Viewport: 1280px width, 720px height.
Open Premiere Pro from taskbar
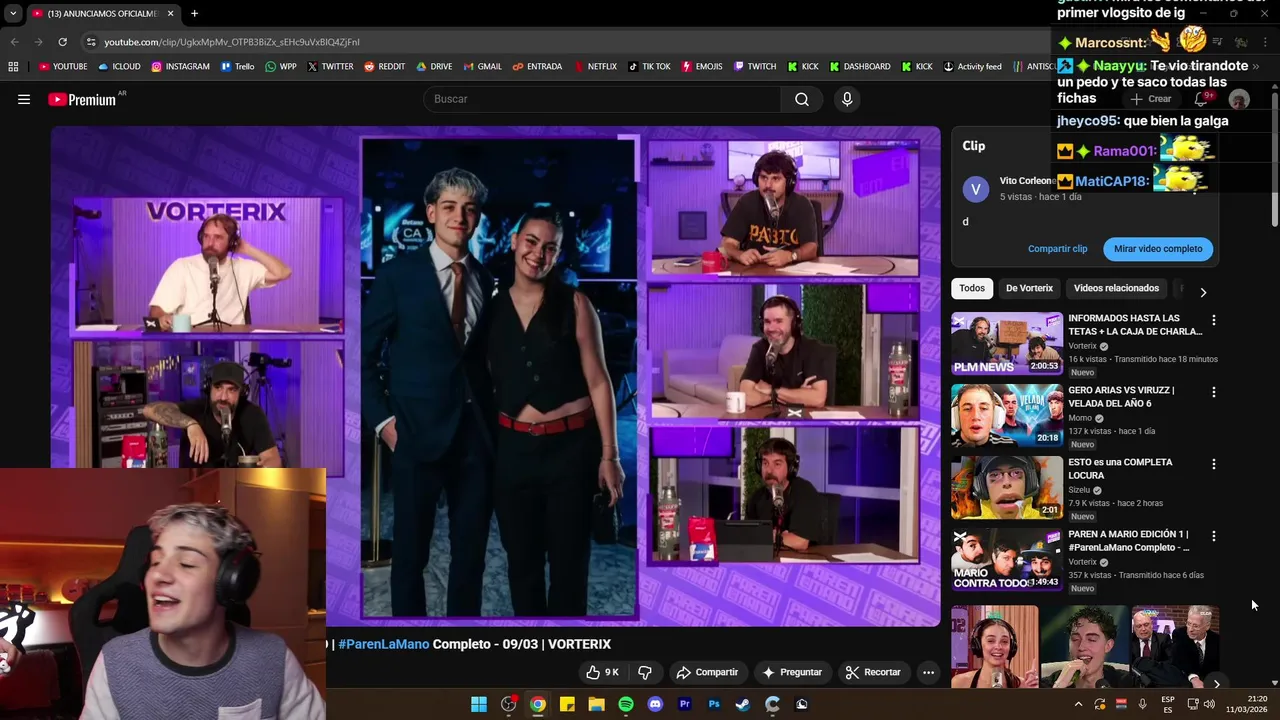pyautogui.click(x=685, y=704)
